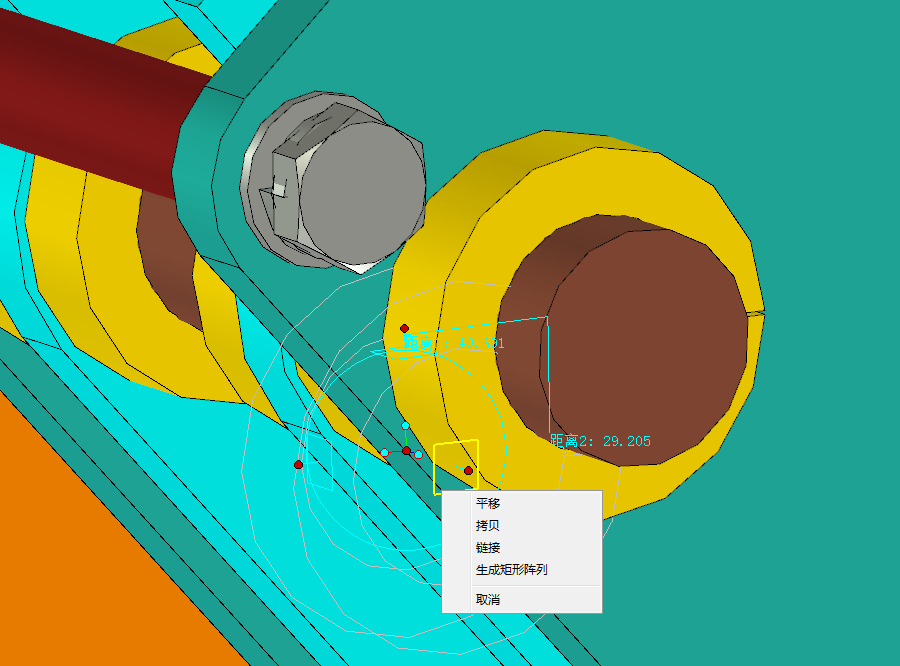
Task: Pick the 链接 context menu option
Action: [488, 548]
